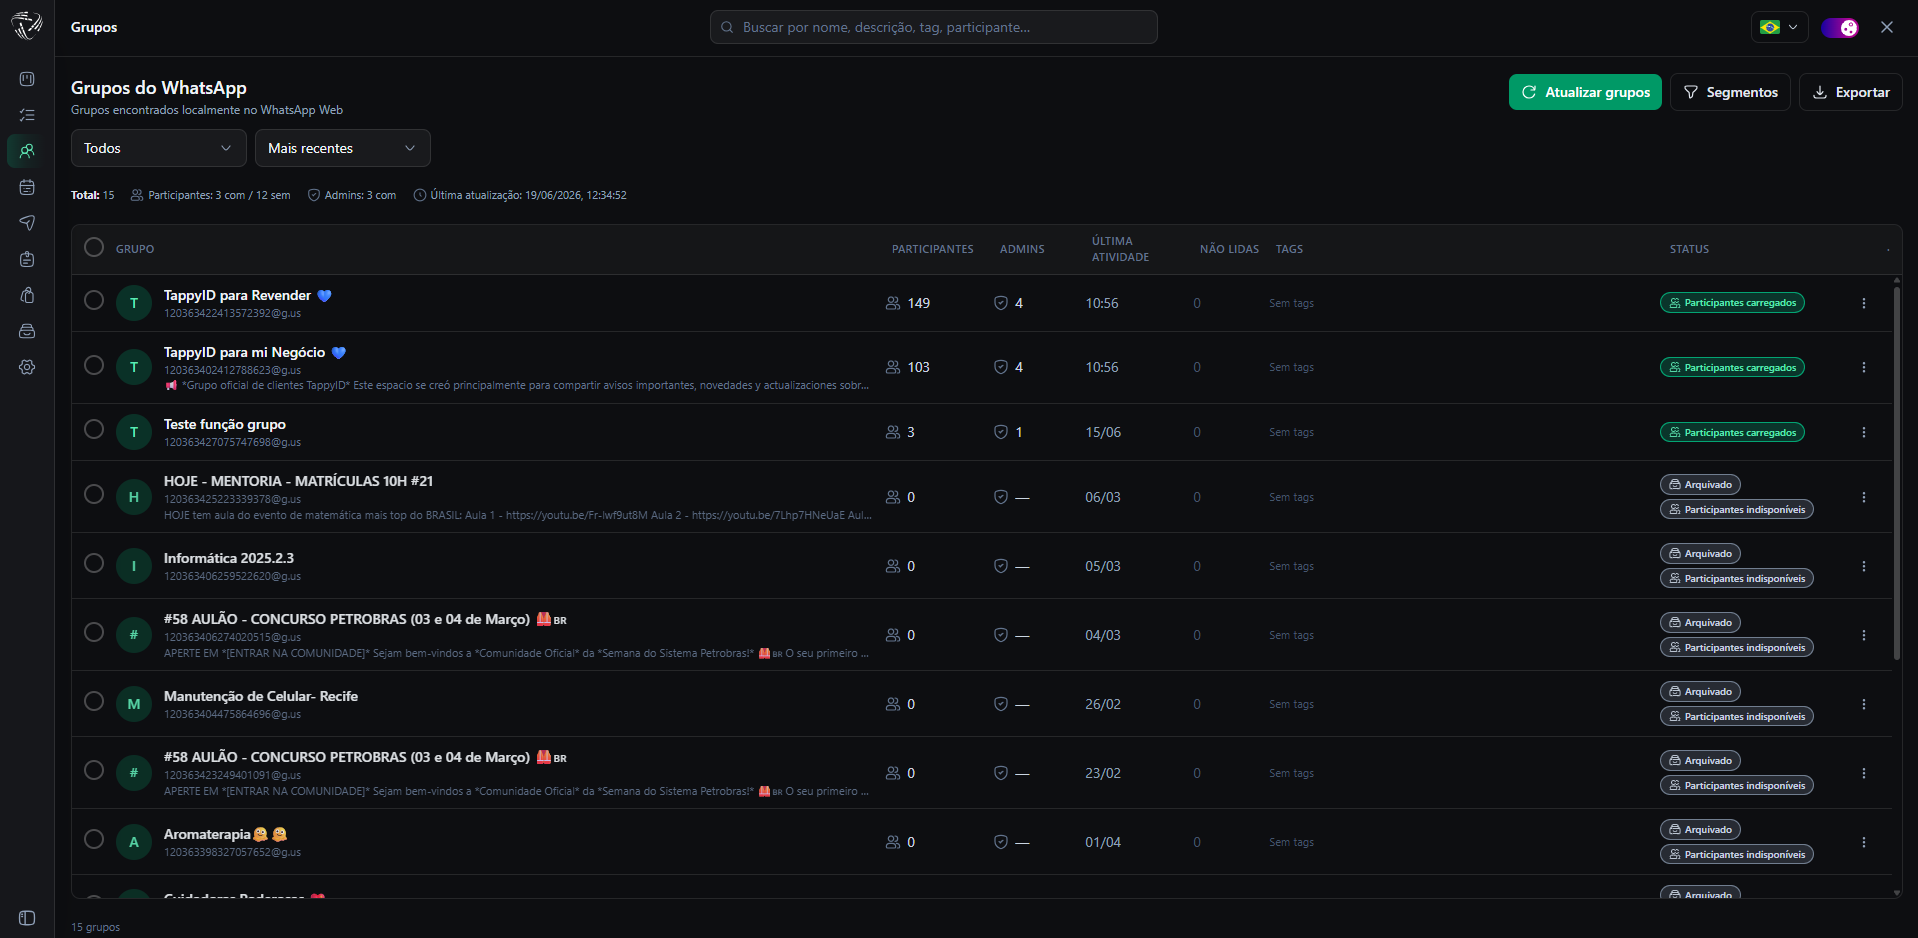Click group ID 120363427075747698@g.us

pos(232,442)
